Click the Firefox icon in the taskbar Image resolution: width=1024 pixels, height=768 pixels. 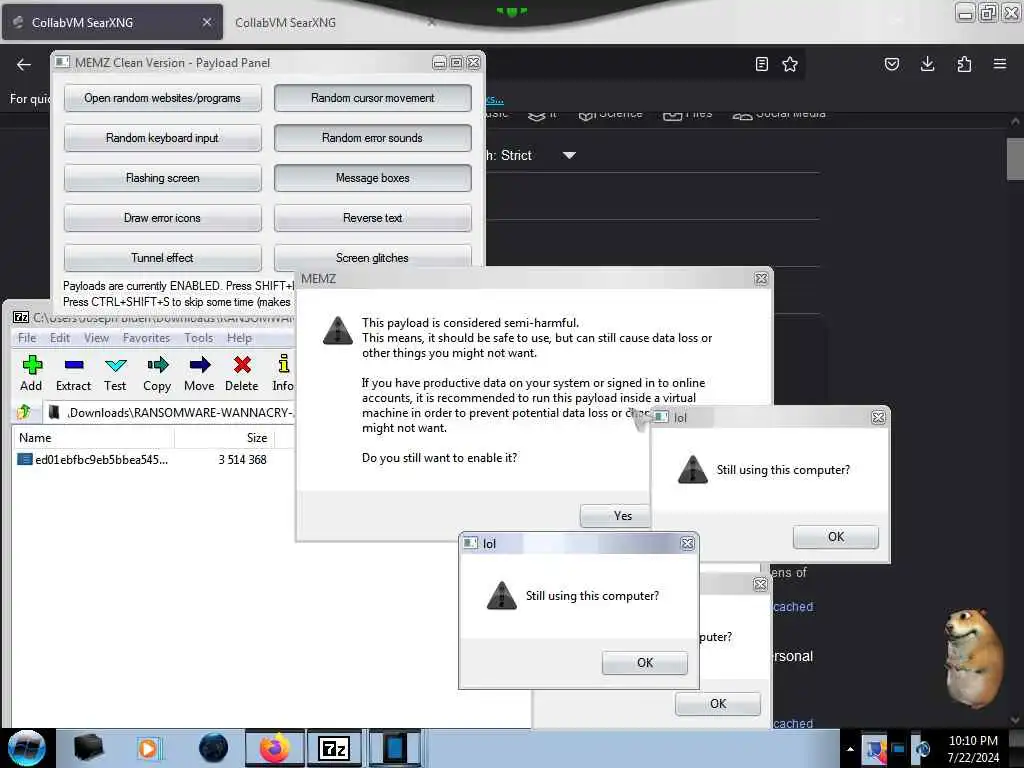point(274,748)
